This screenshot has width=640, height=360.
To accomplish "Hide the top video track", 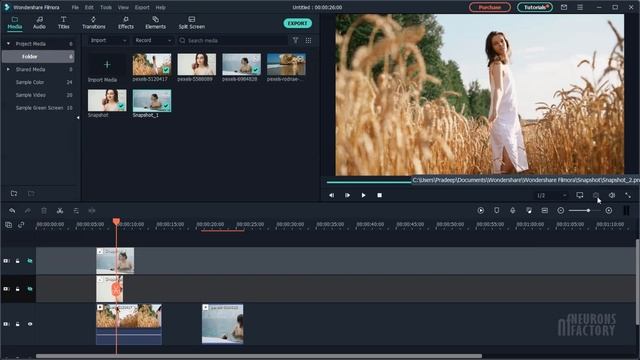I will (30, 261).
